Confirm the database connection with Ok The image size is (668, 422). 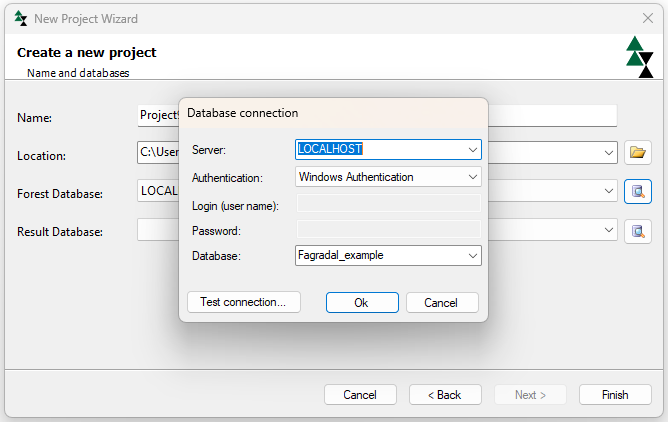[362, 302]
